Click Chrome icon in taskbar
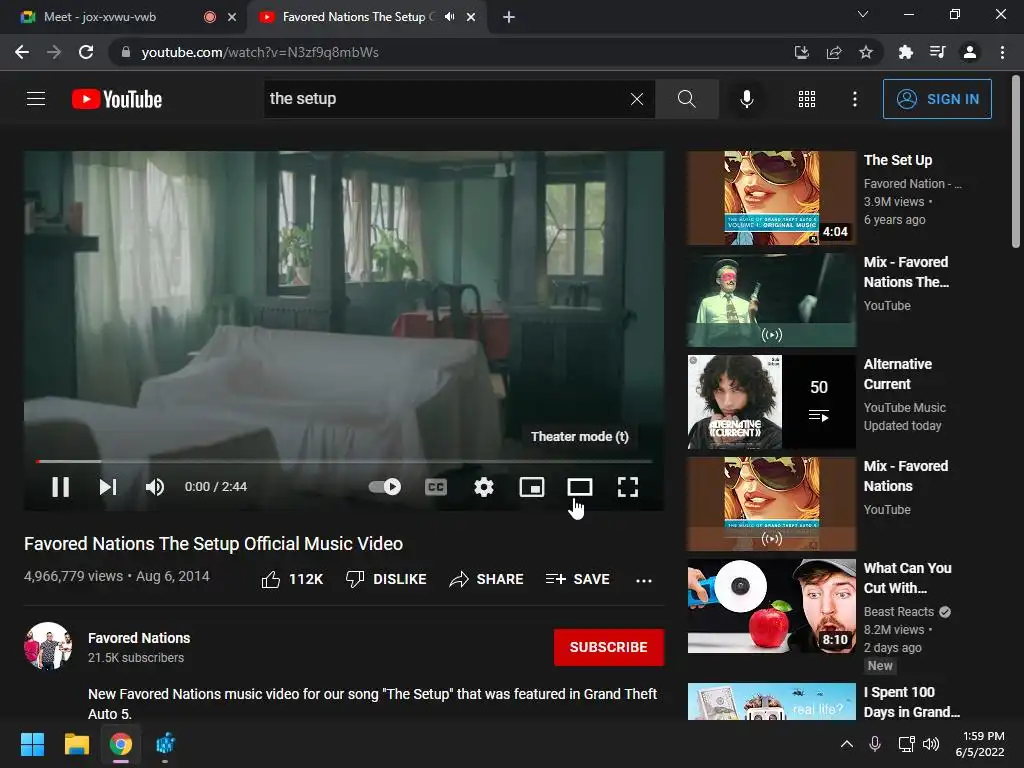The width and height of the screenshot is (1024, 768). [121, 744]
